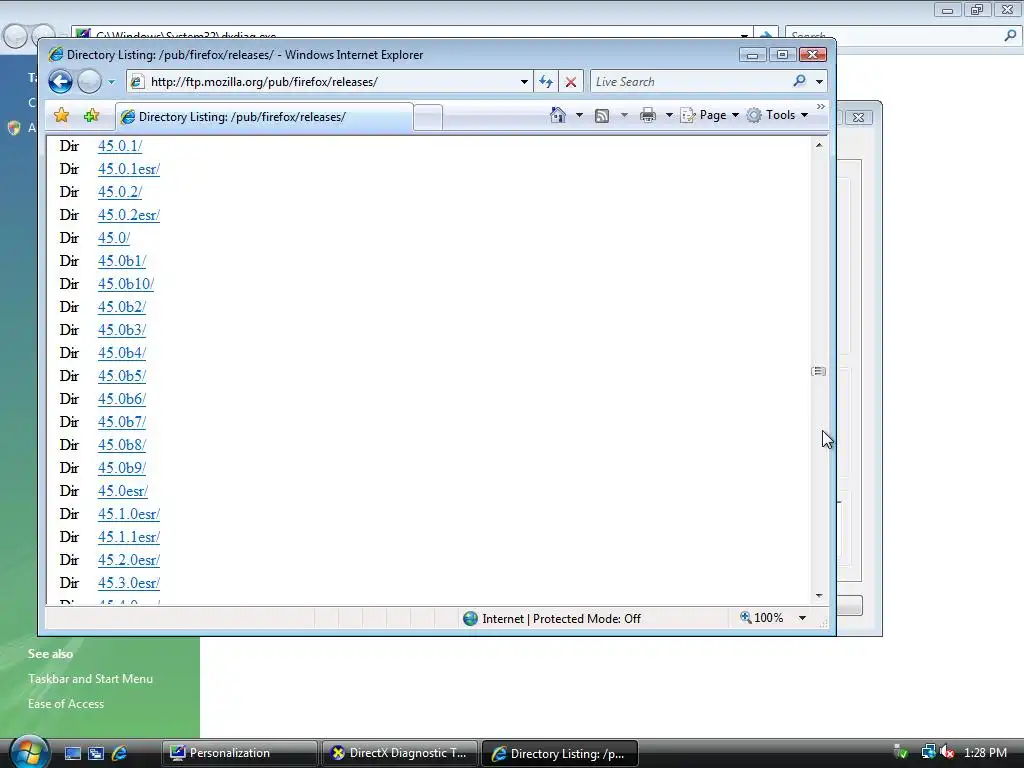Click the page scrollbar down arrow
The width and height of the screenshot is (1024, 768).
[x=819, y=596]
